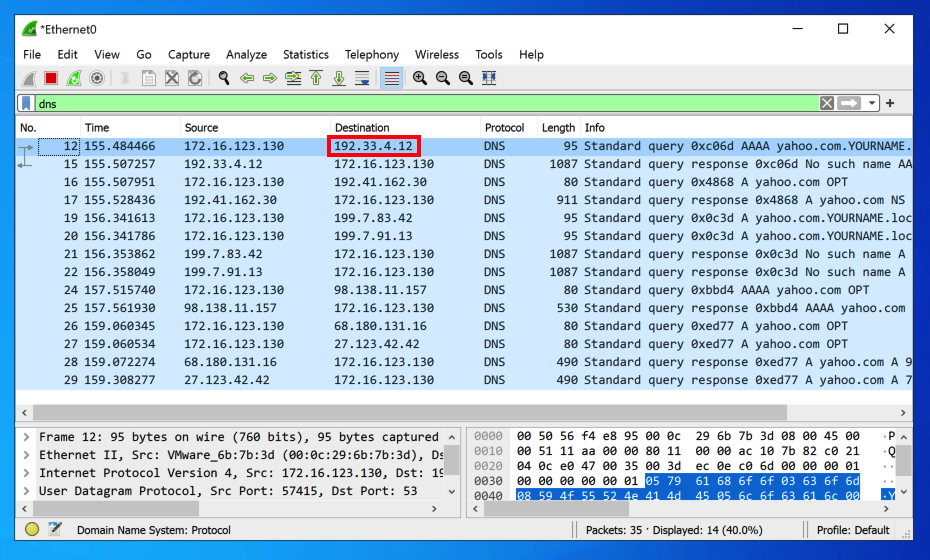The image size is (930, 560).
Task: Go forward in packet history
Action: pos(270,78)
